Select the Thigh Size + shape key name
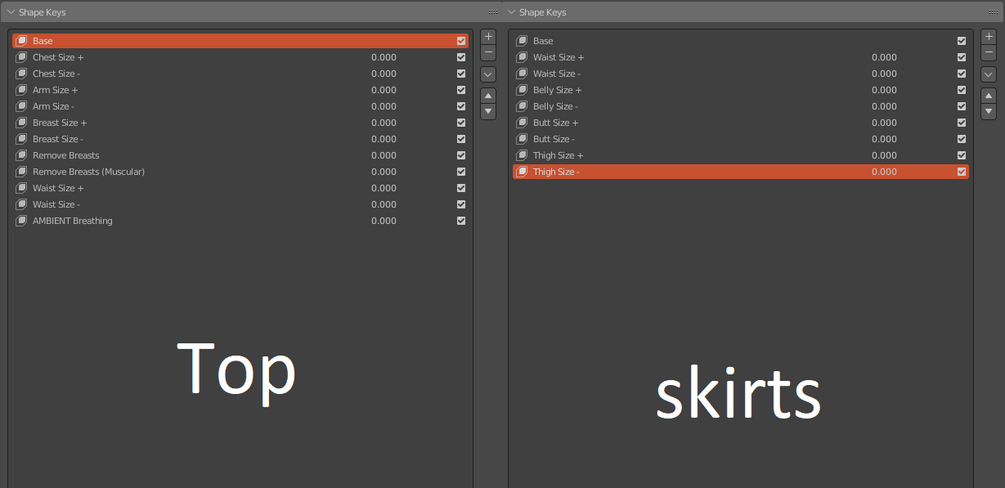This screenshot has width=1005, height=488. pos(558,155)
